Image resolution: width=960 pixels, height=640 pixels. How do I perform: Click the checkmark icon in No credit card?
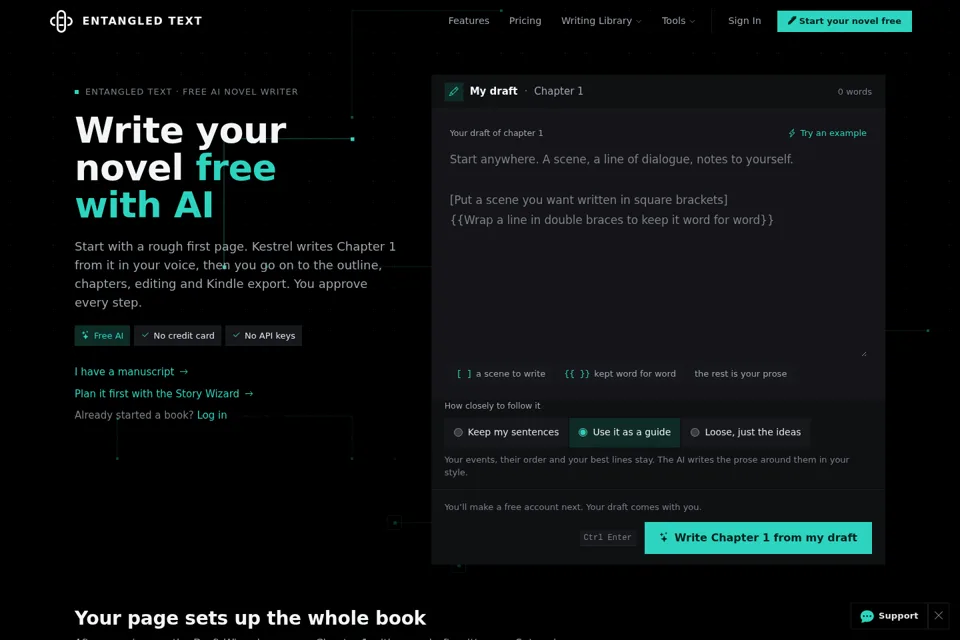pos(145,335)
